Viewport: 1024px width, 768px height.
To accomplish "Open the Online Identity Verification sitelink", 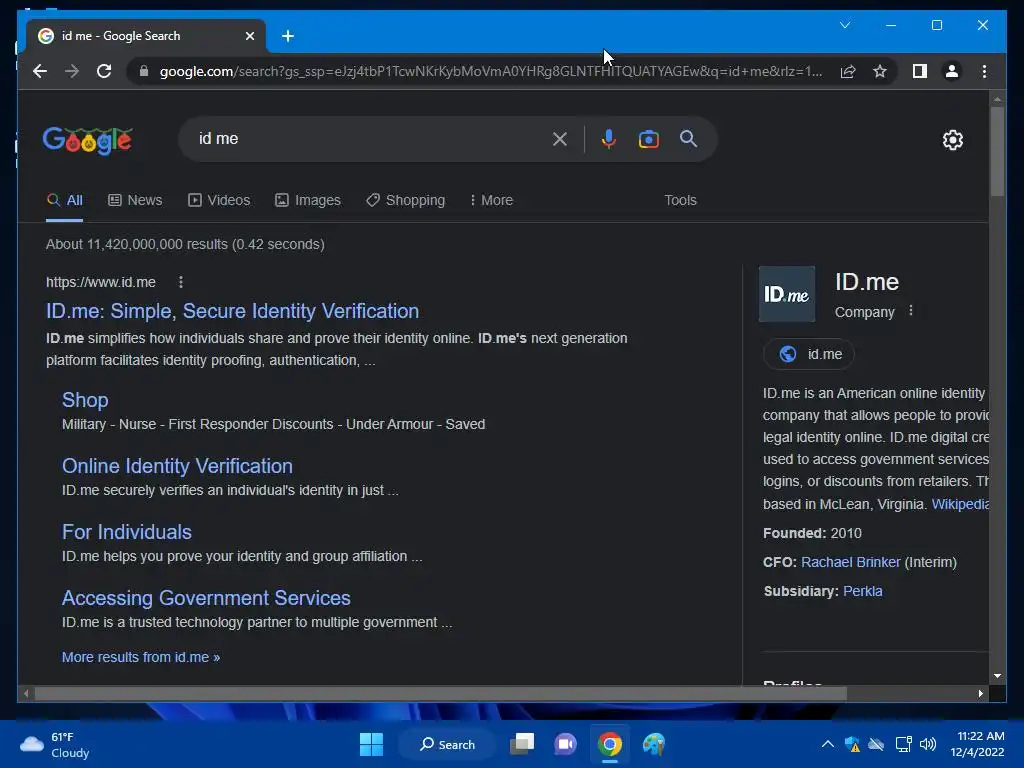I will [177, 466].
